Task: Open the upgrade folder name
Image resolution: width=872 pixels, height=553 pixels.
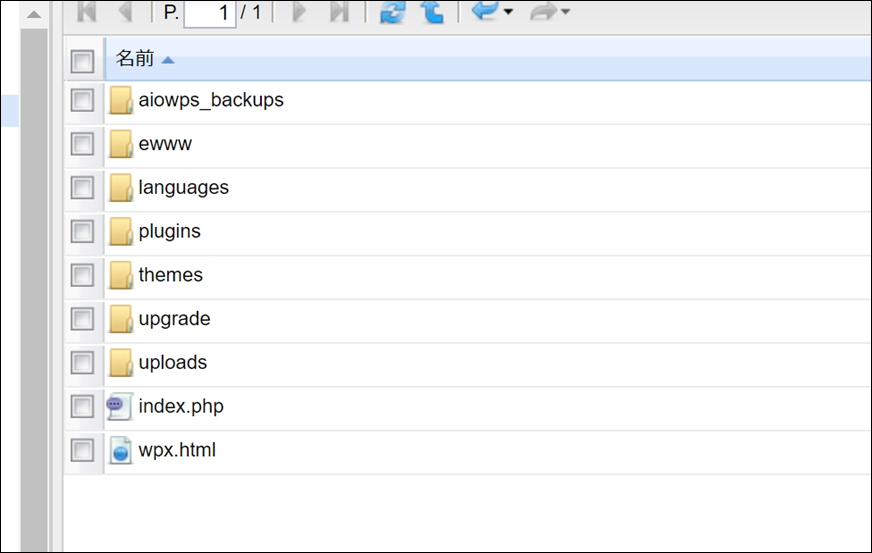Action: (x=175, y=319)
